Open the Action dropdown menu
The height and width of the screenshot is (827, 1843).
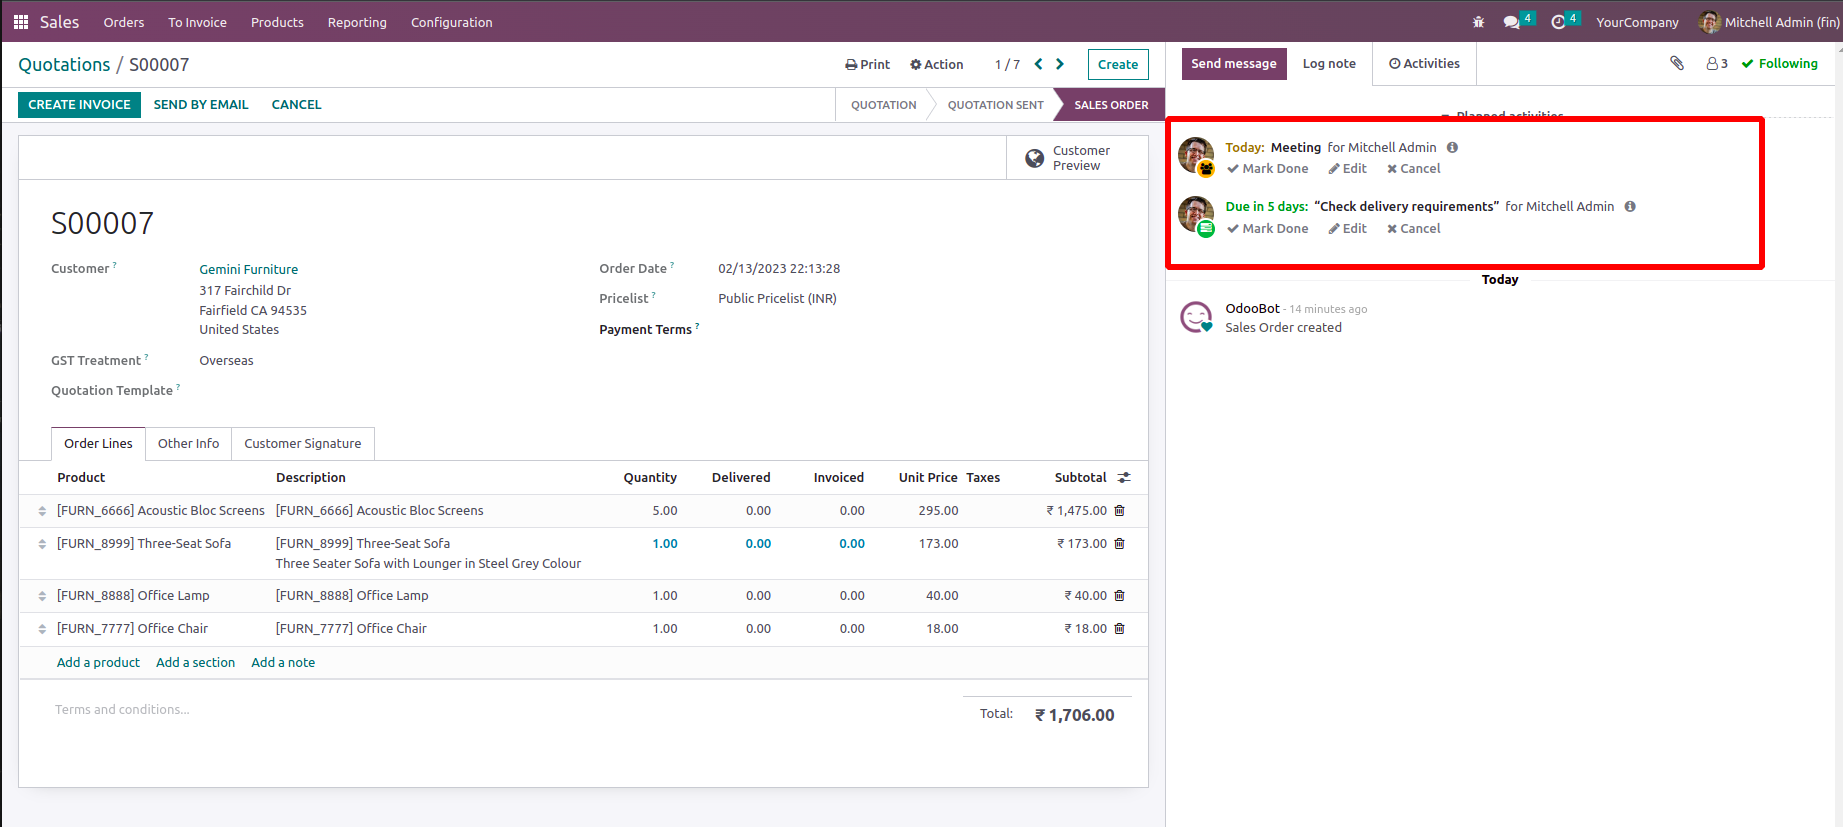pos(936,64)
